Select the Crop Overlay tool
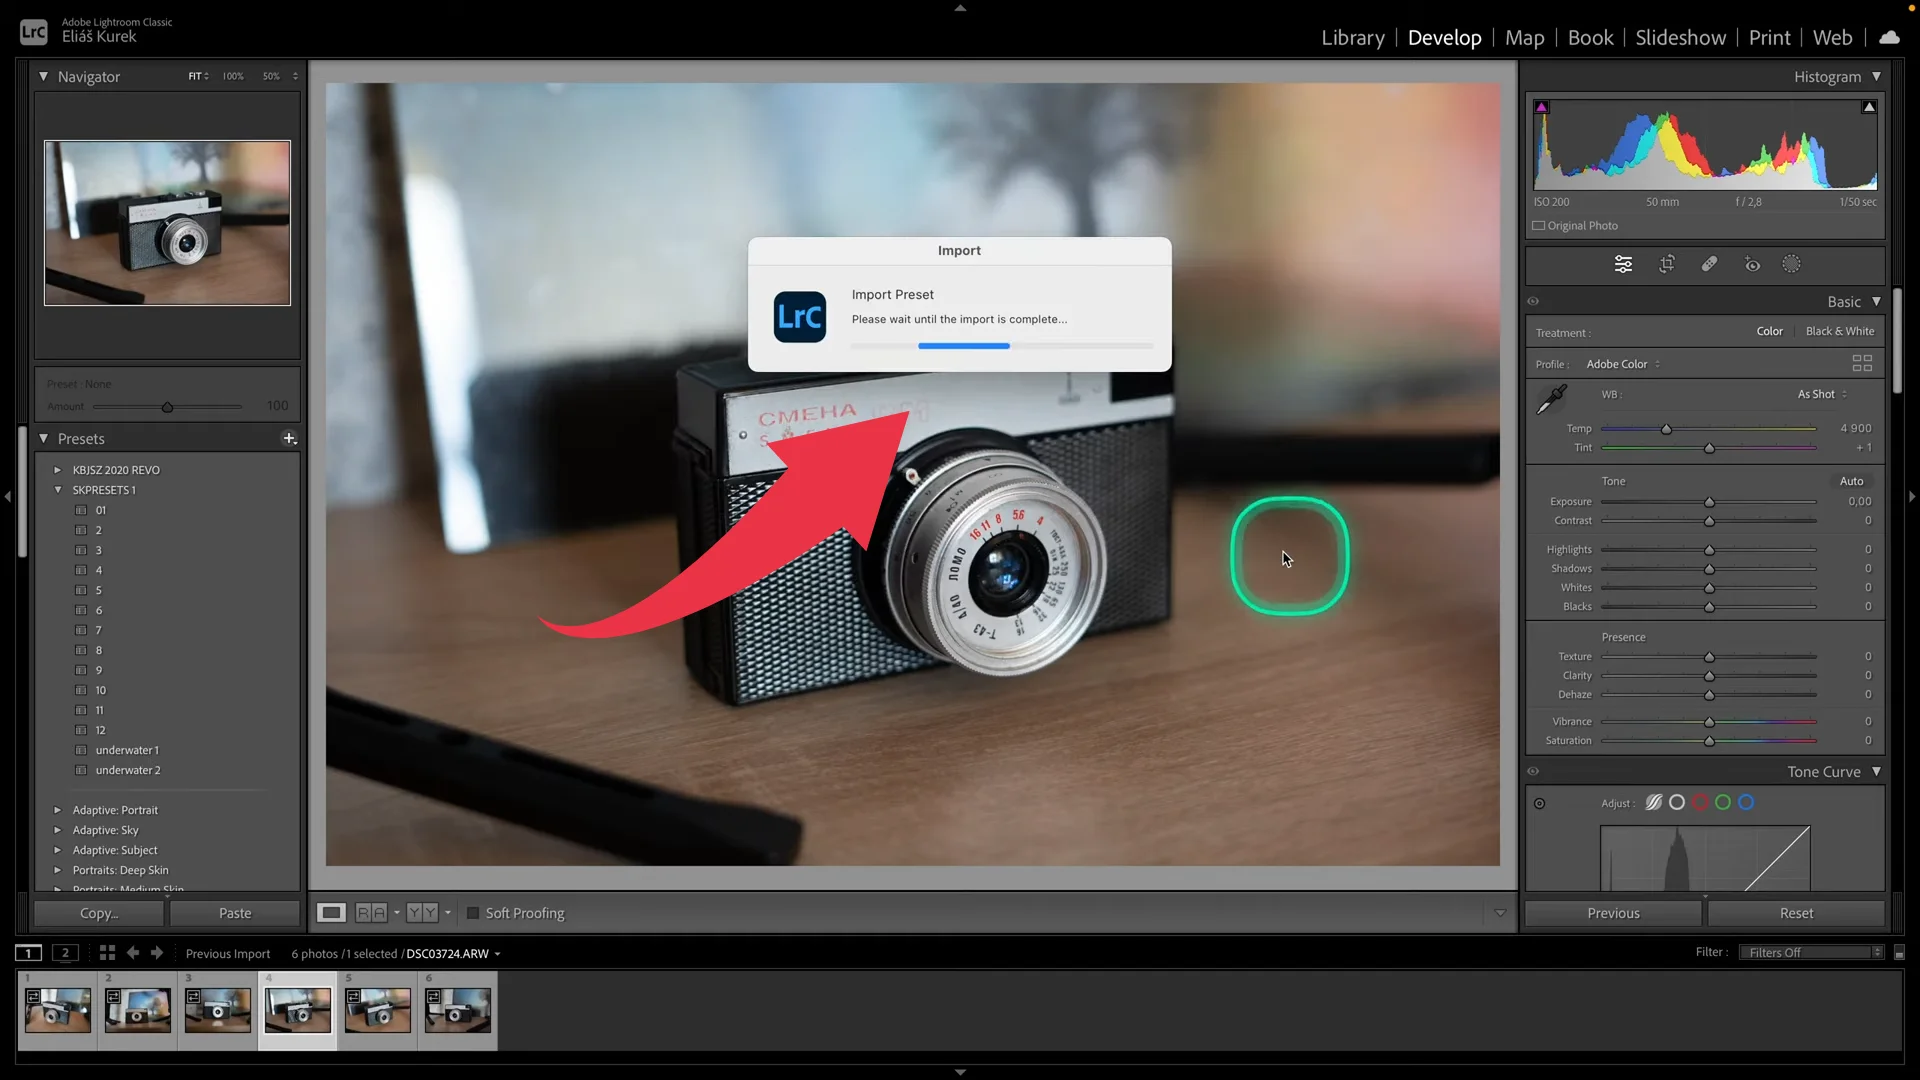Image resolution: width=1920 pixels, height=1080 pixels. click(x=1667, y=264)
